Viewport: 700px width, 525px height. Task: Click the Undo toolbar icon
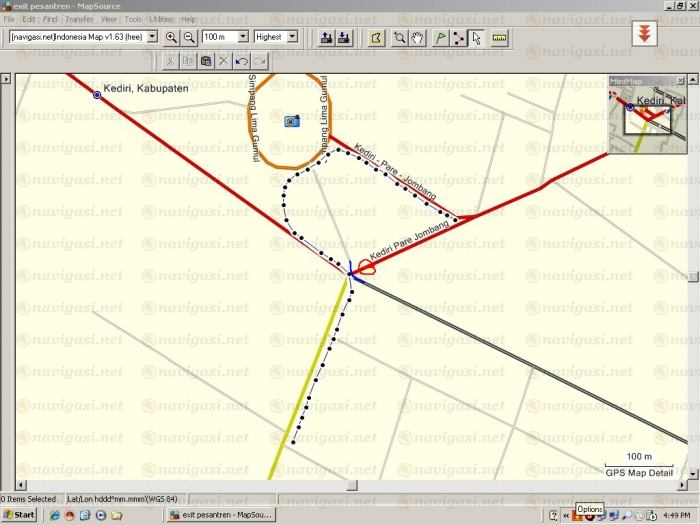click(x=241, y=61)
